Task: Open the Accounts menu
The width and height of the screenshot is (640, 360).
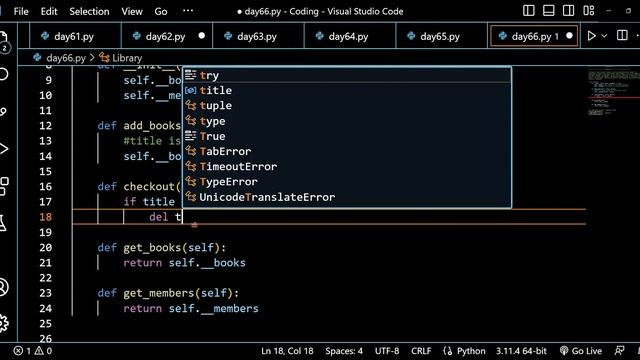Action: (x=3, y=287)
